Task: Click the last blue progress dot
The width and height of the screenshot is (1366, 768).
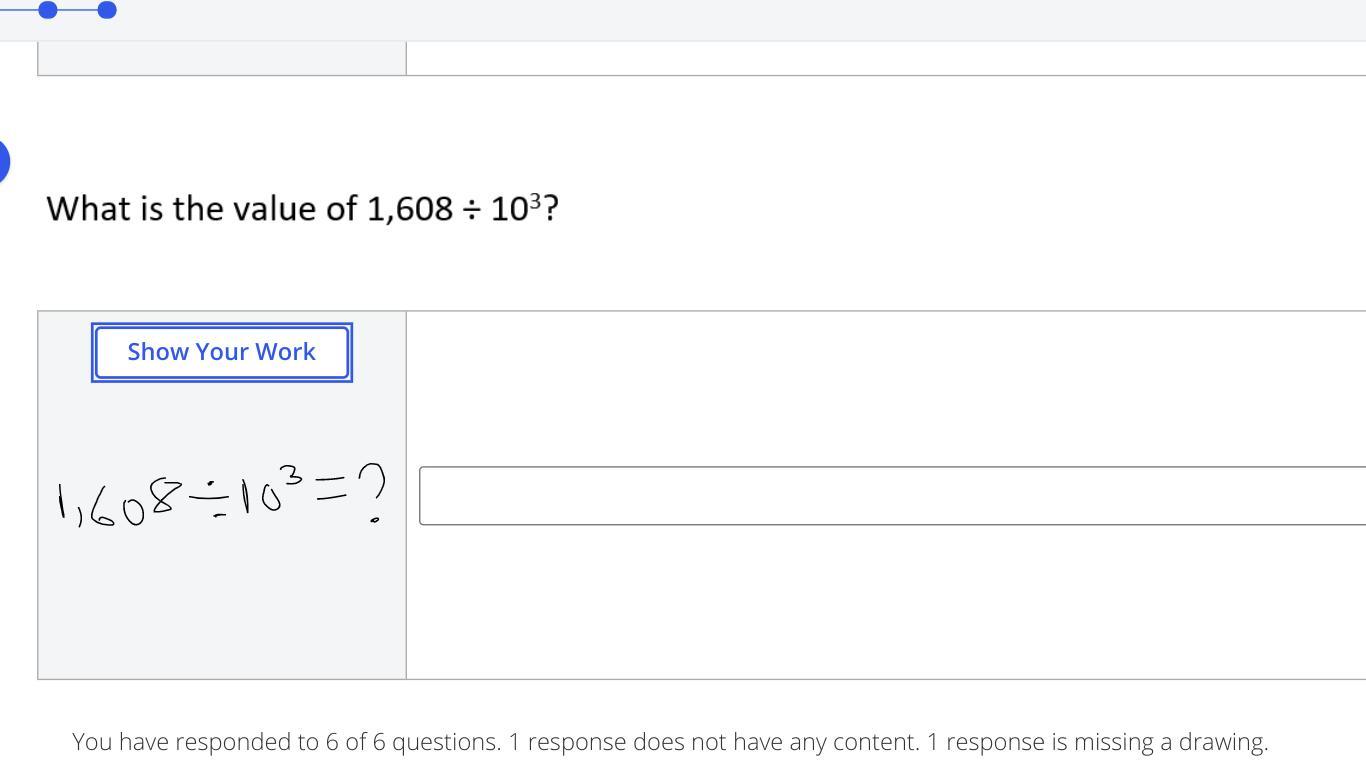Action: tap(107, 10)
